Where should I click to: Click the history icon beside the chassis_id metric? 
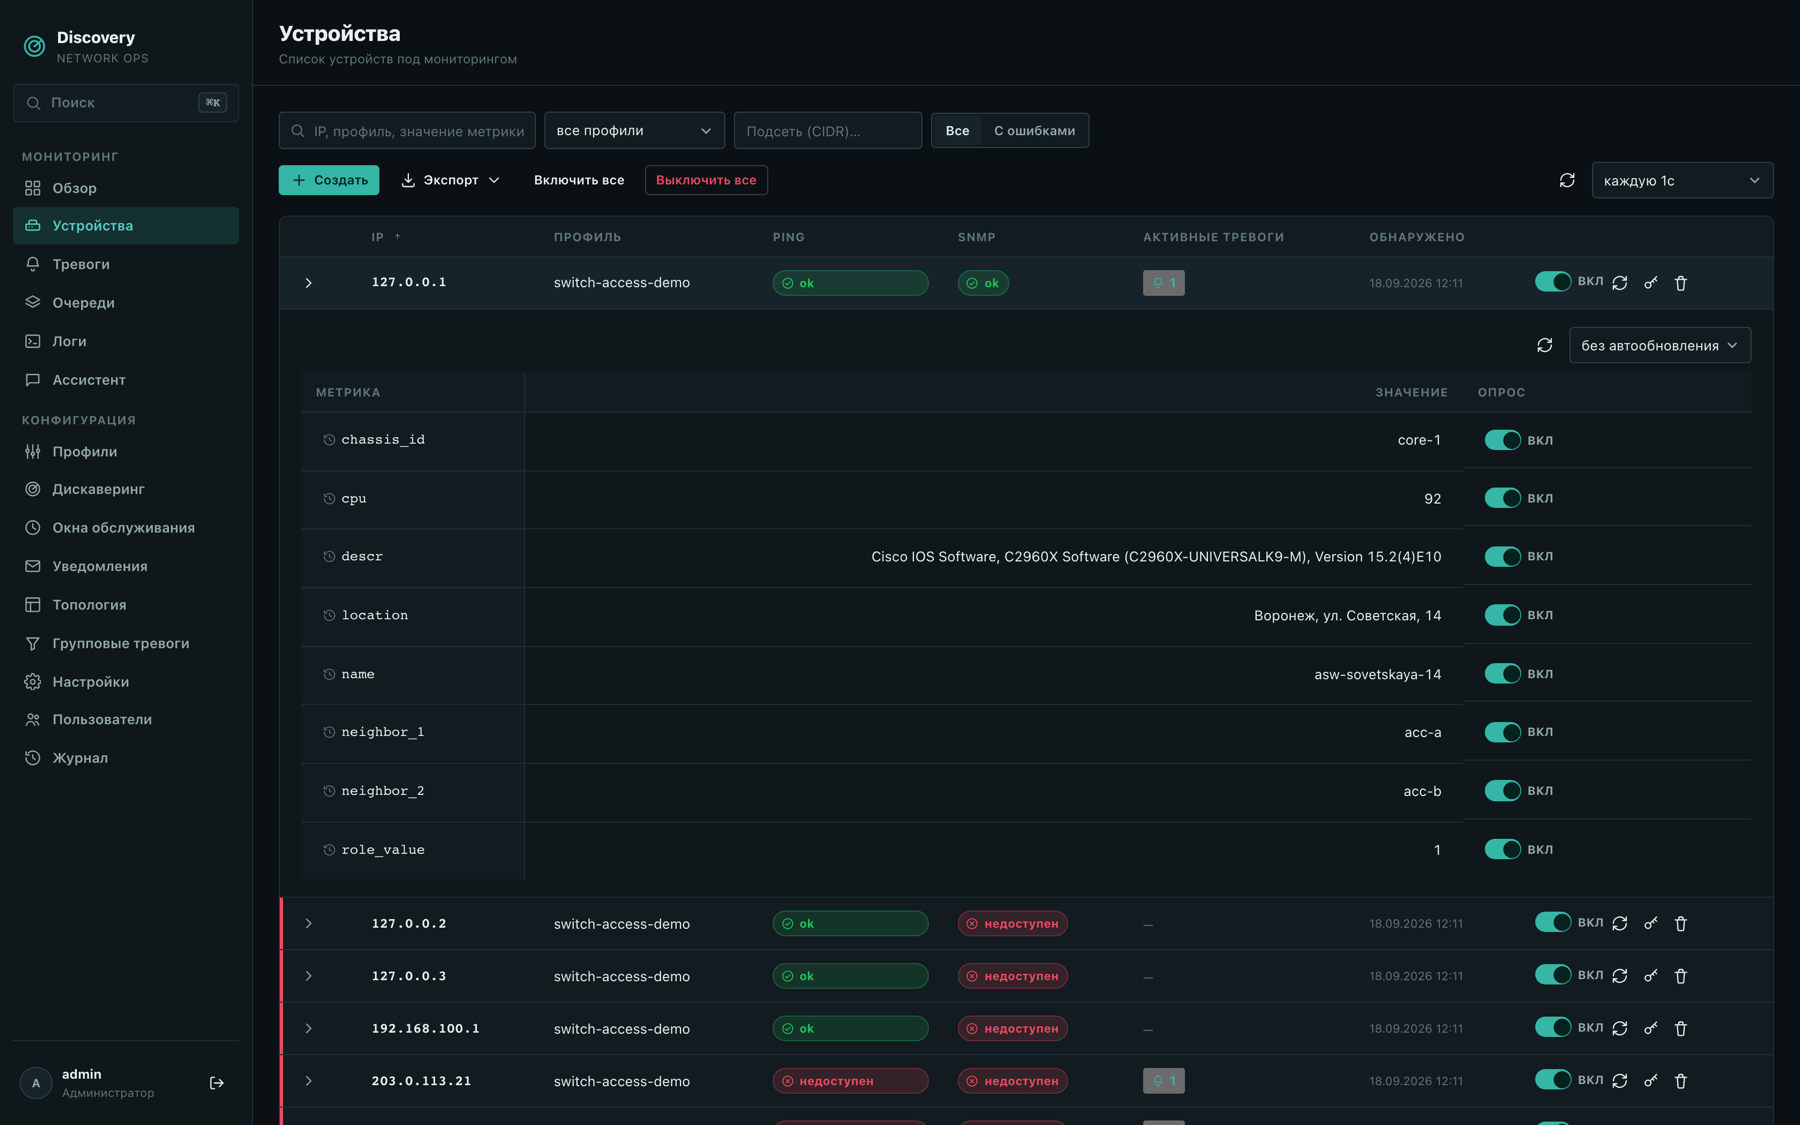329,440
